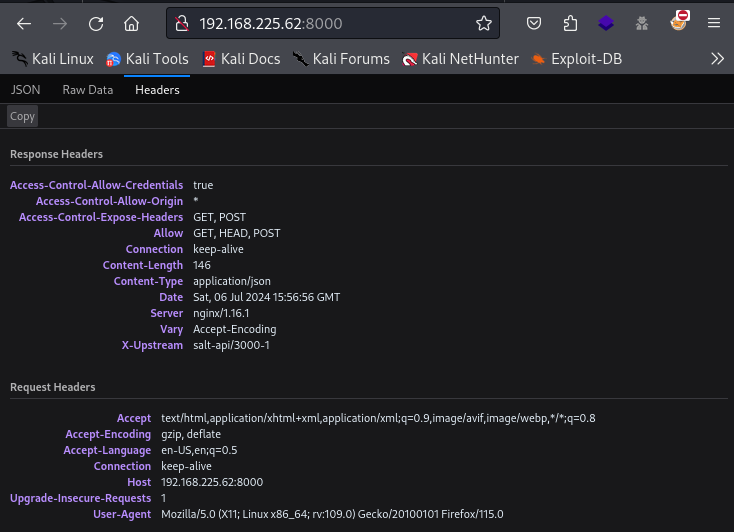This screenshot has width=734, height=532.
Task: Open the Kali Tools bookmark
Action: tap(147, 59)
